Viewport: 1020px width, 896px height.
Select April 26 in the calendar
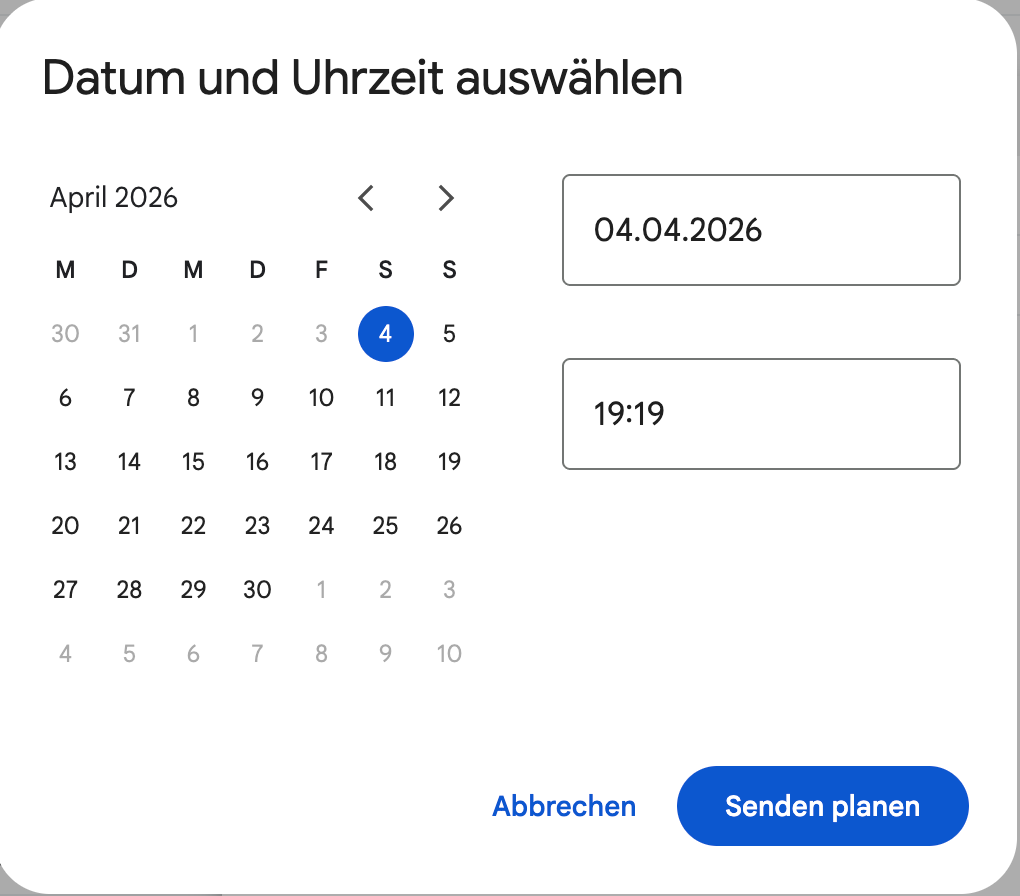click(x=449, y=526)
